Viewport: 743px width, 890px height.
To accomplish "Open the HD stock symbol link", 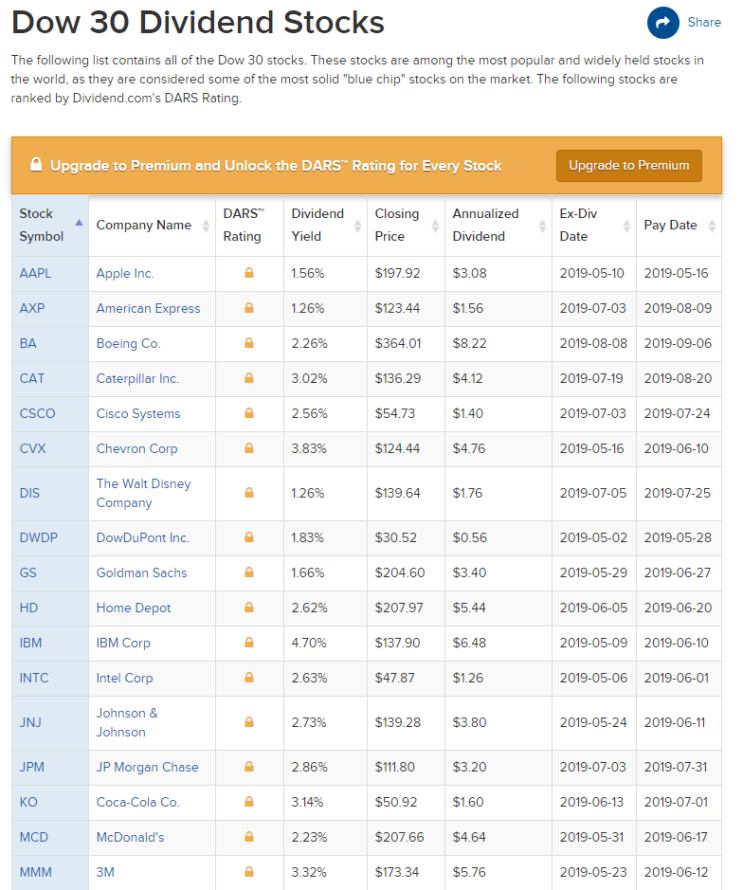I will pos(28,607).
